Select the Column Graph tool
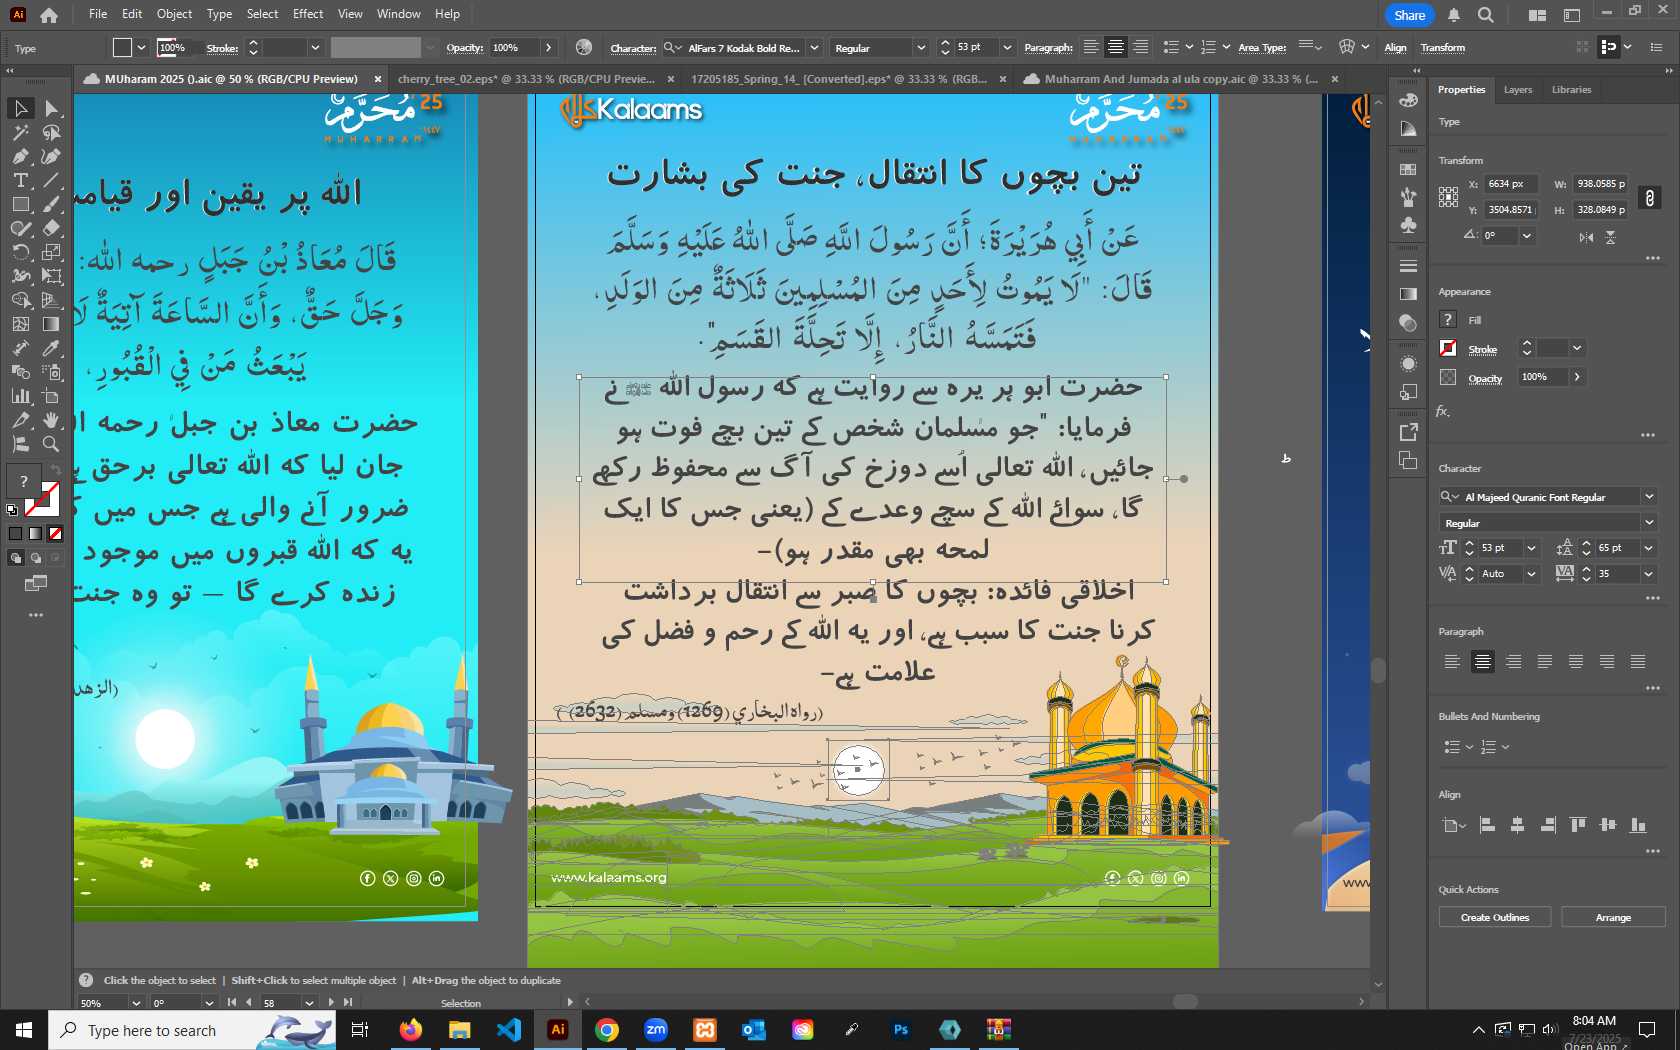 pyautogui.click(x=20, y=396)
